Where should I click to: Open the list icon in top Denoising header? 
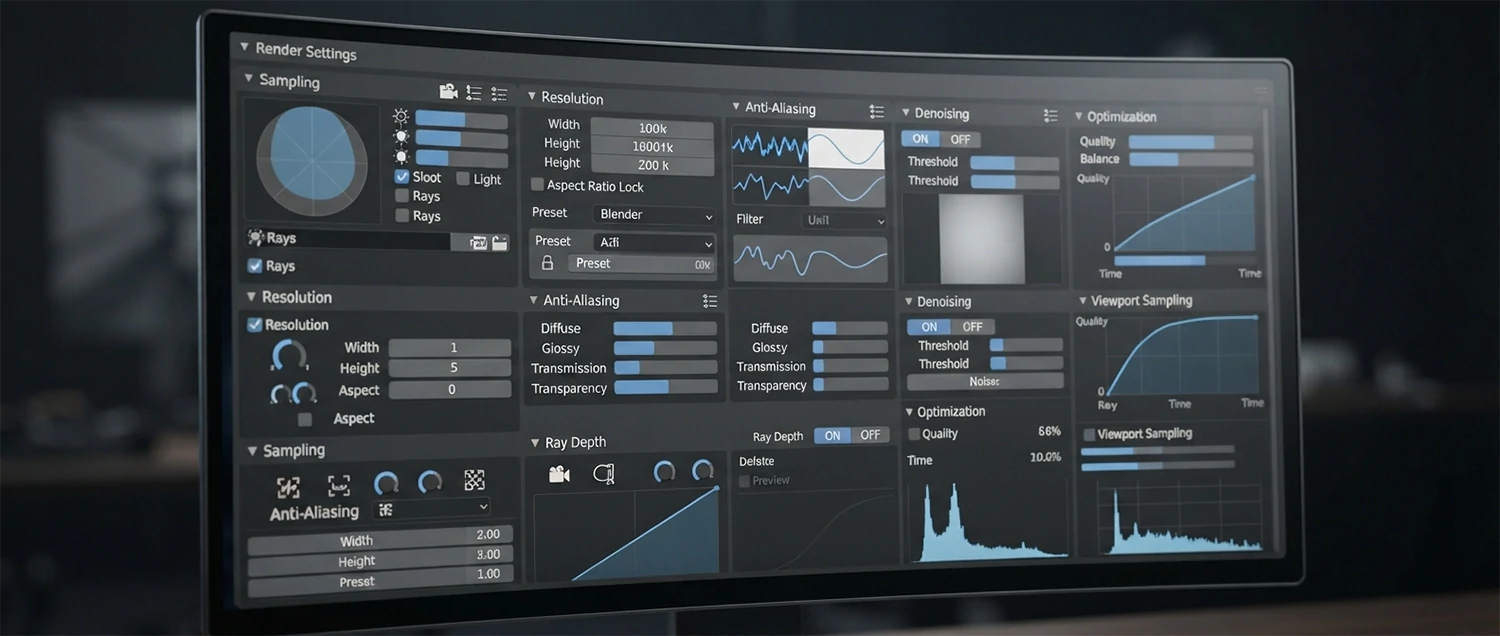point(1050,116)
